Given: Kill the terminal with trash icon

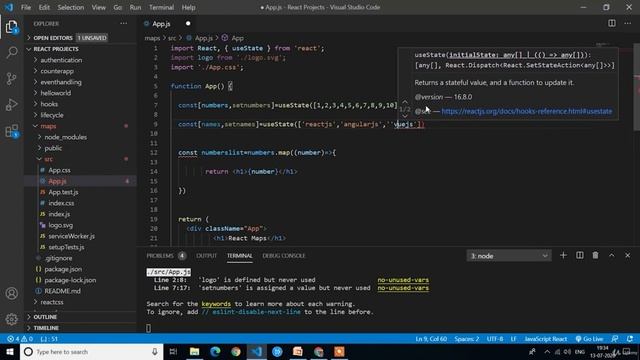Looking at the screenshot, I should 595,256.
